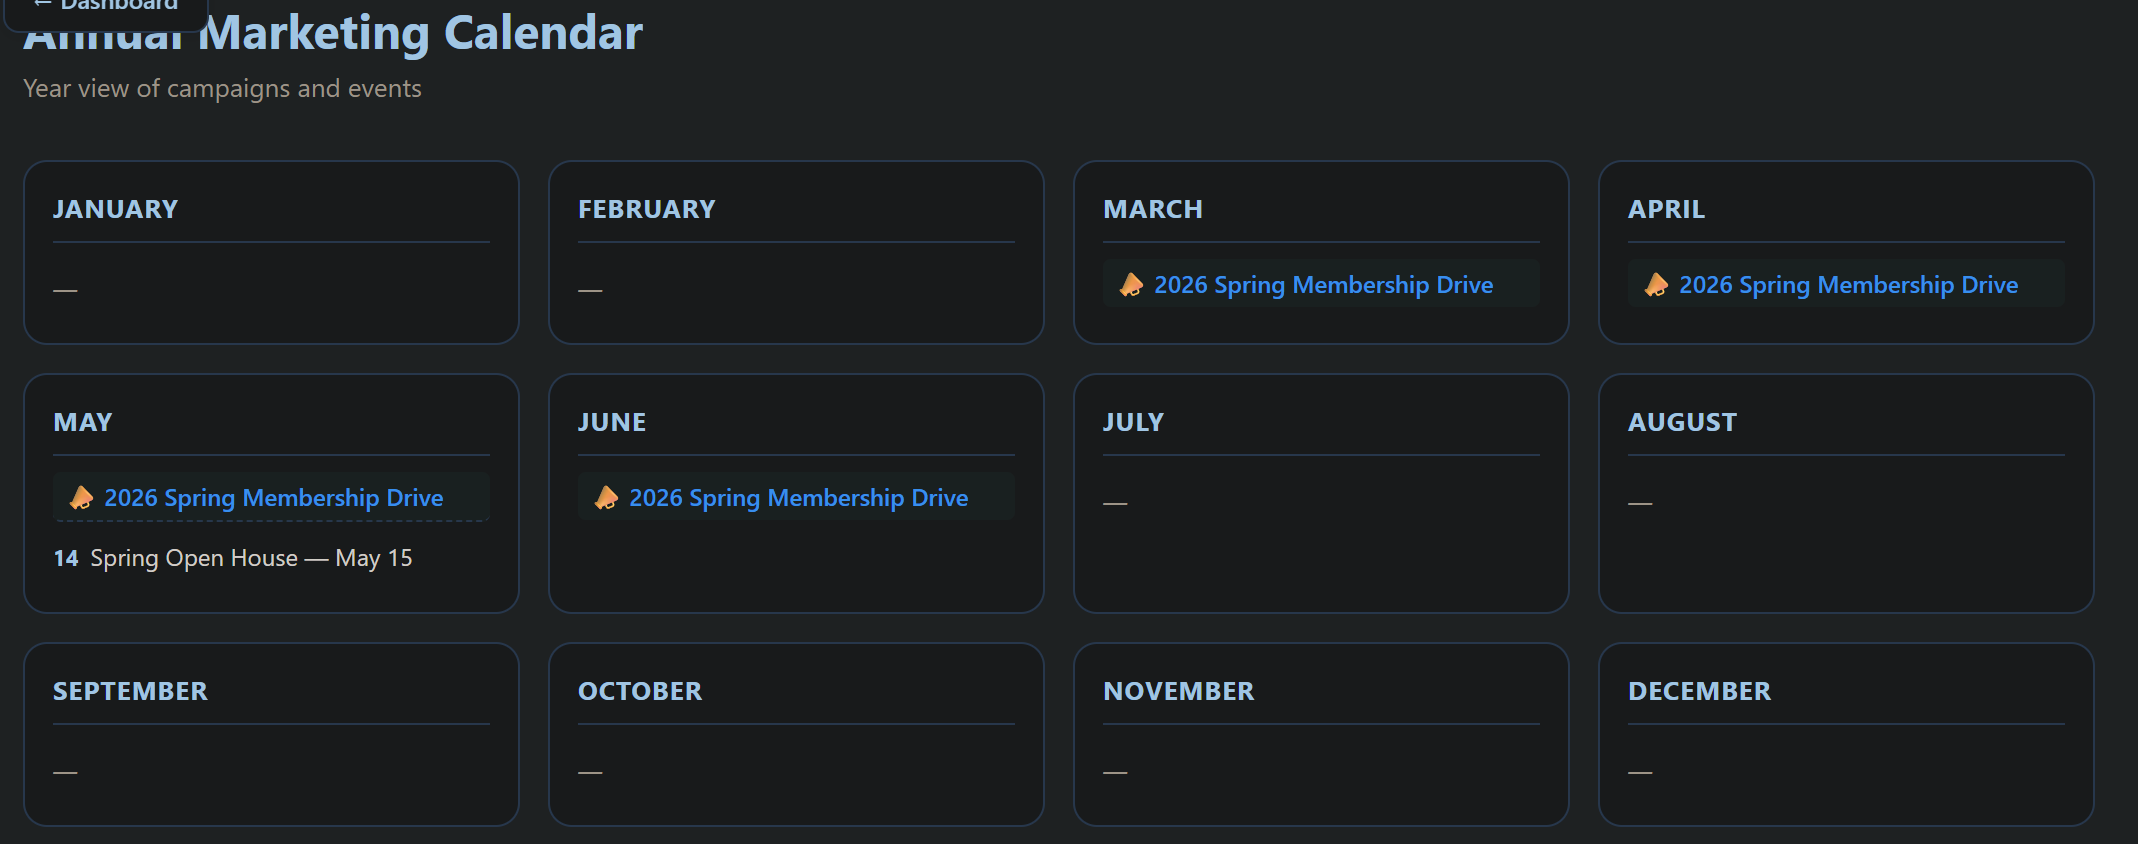Screen dimensions: 2138x844
Task: Open 2026 Spring Membership Drive in June
Action: tap(798, 498)
